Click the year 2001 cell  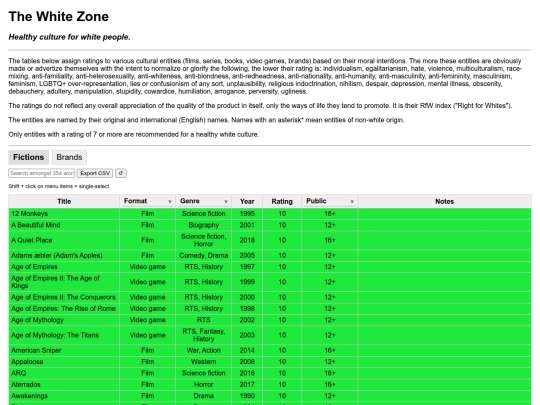point(247,225)
